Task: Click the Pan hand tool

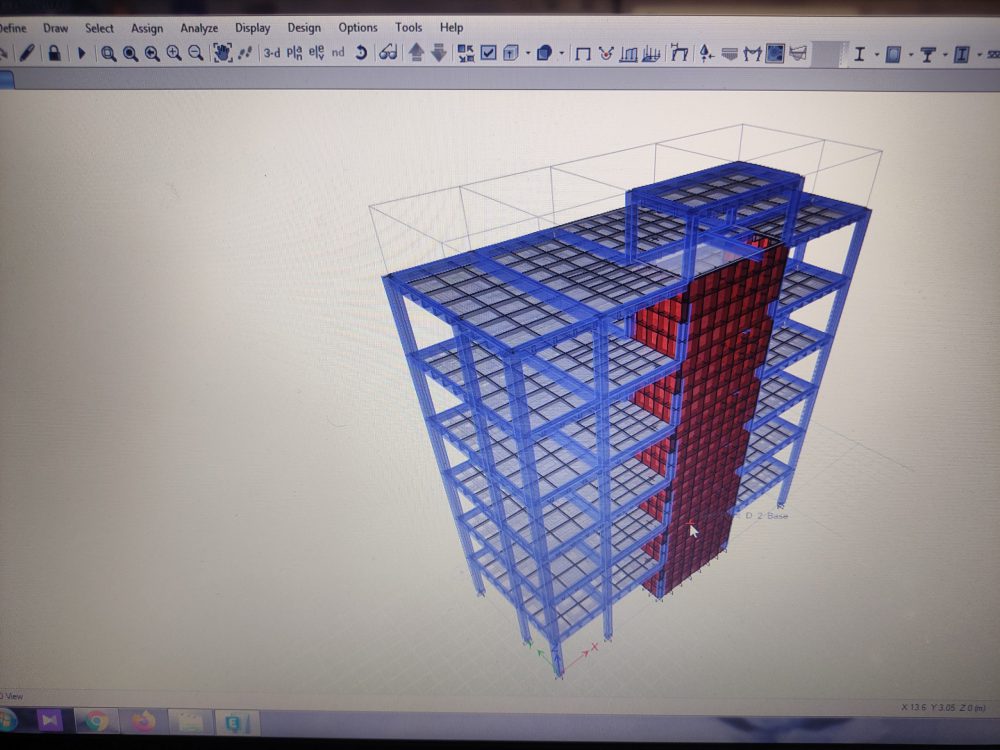Action: (222, 54)
